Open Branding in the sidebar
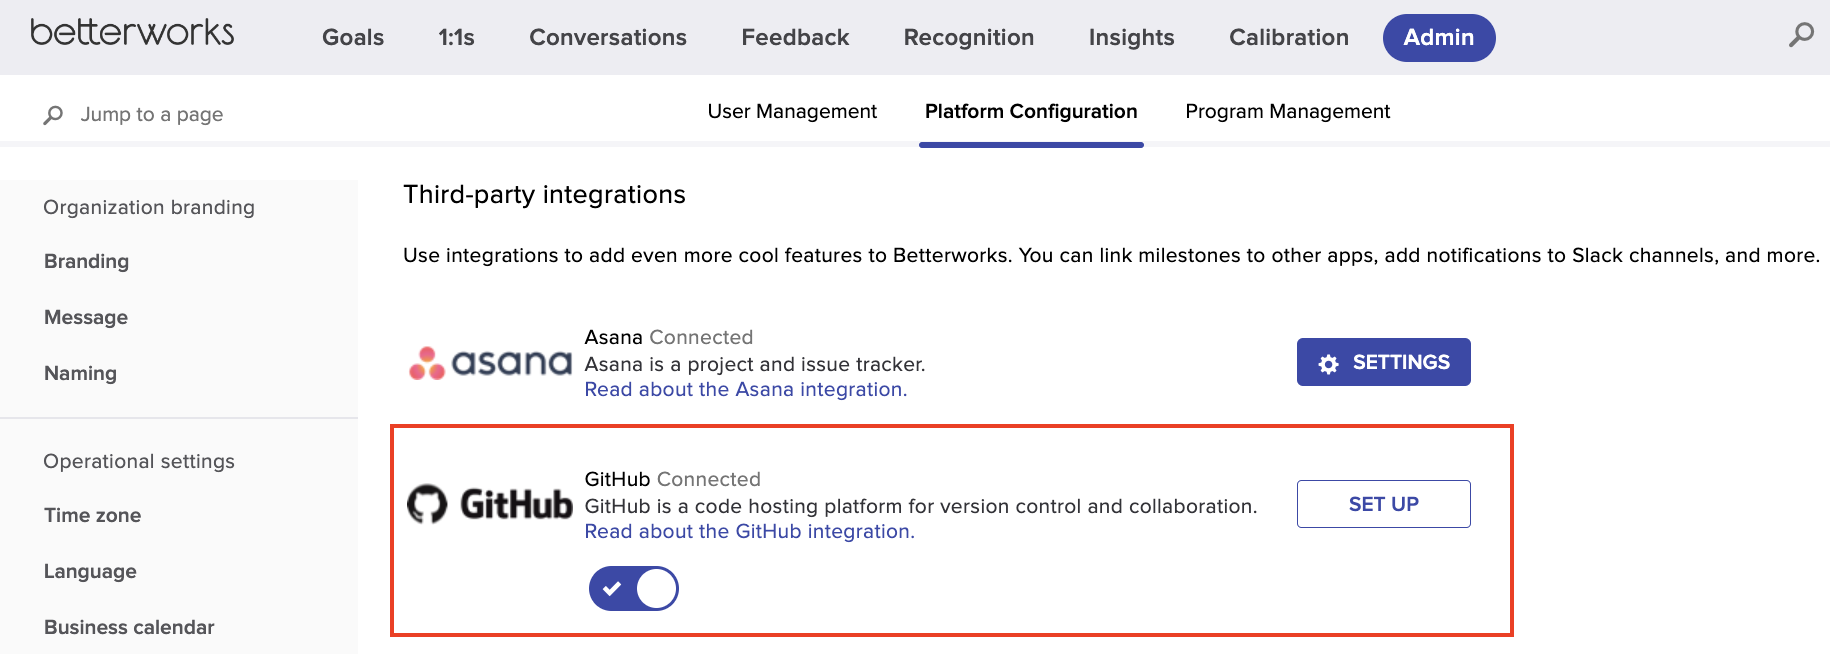The height and width of the screenshot is (654, 1830). pos(86,261)
